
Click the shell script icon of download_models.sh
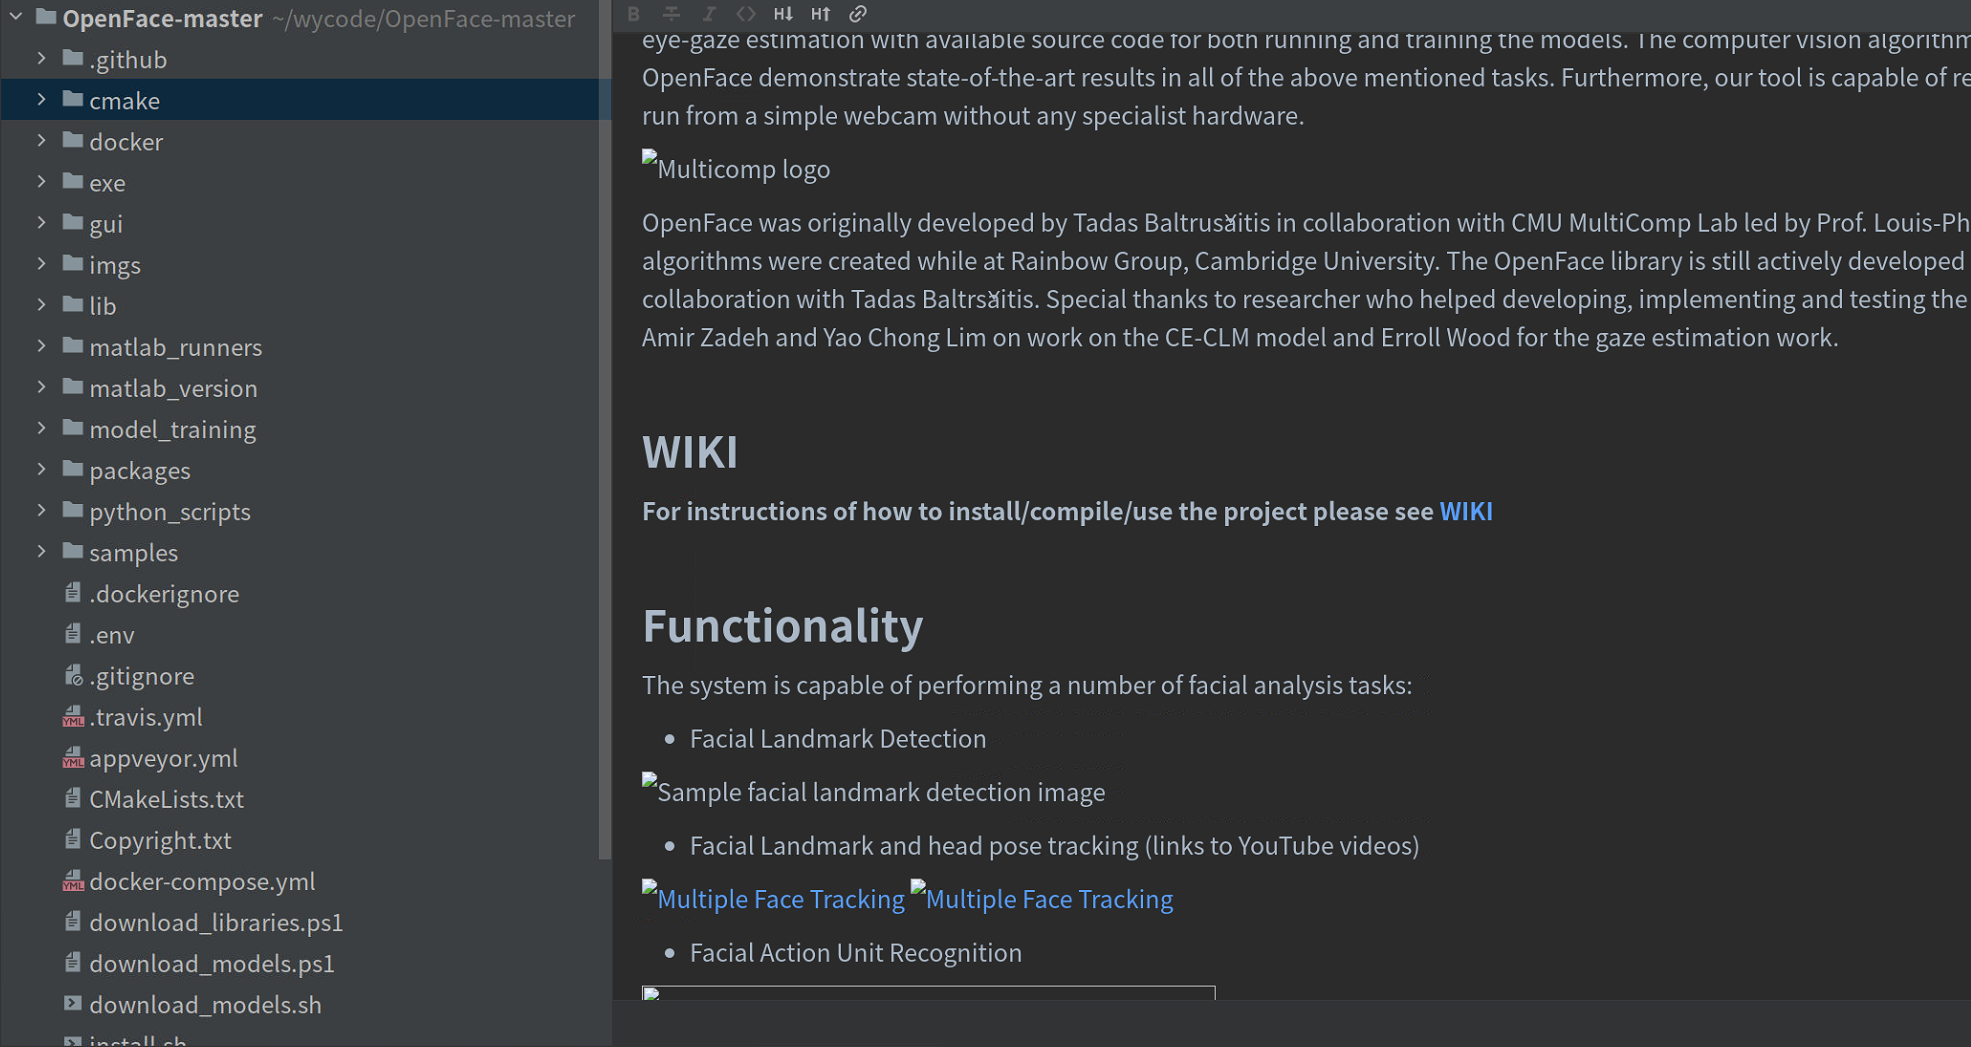point(72,1004)
